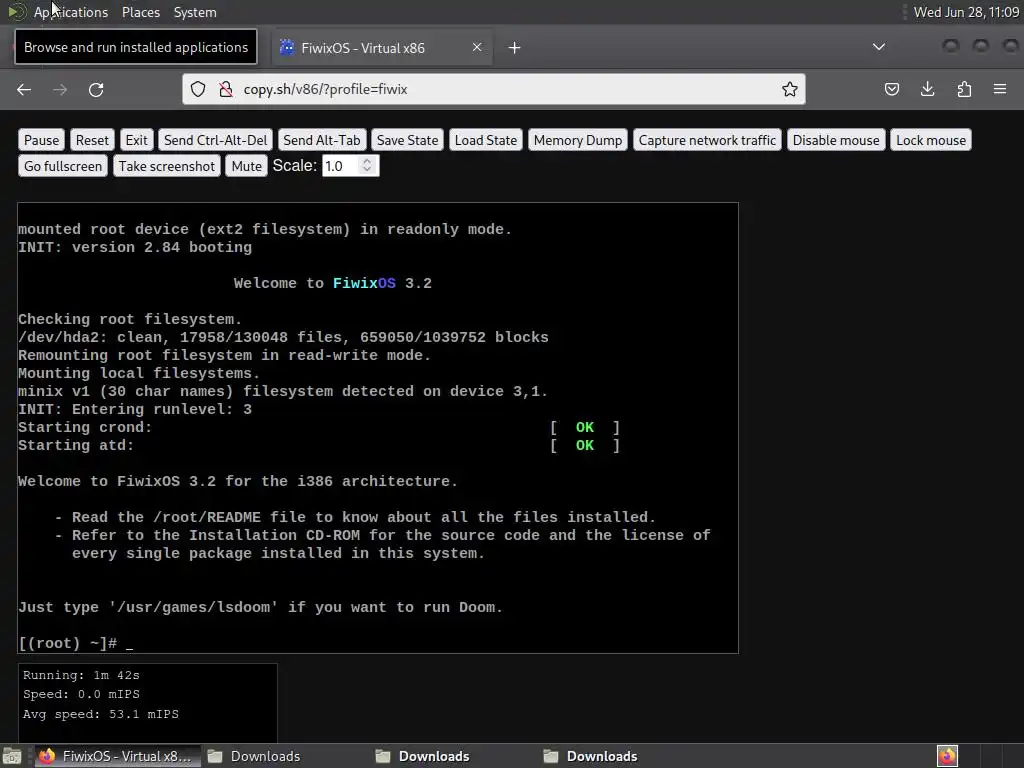Close the FiwixOS tab

[x=477, y=47]
